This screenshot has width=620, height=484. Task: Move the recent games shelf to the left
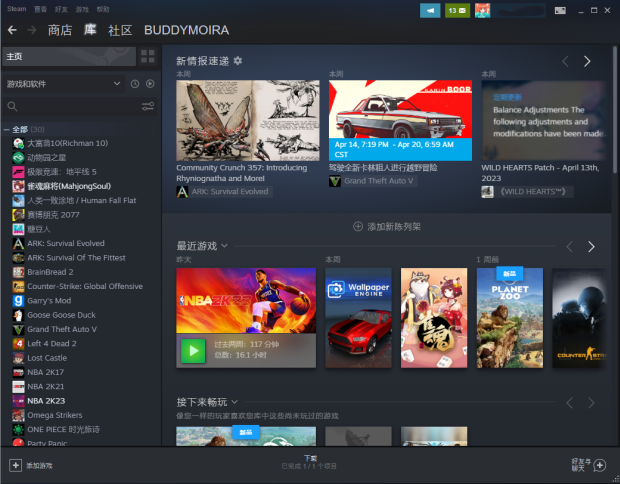(570, 247)
